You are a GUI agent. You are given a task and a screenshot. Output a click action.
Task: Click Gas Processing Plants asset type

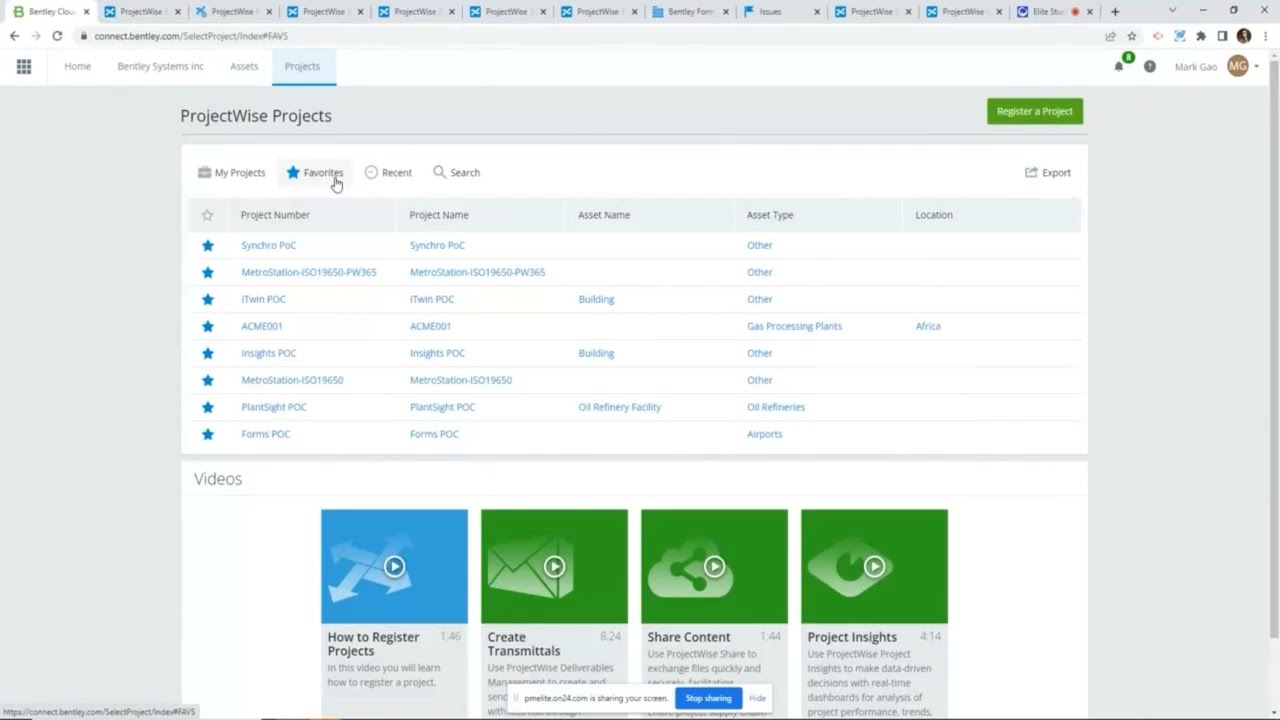click(x=794, y=326)
